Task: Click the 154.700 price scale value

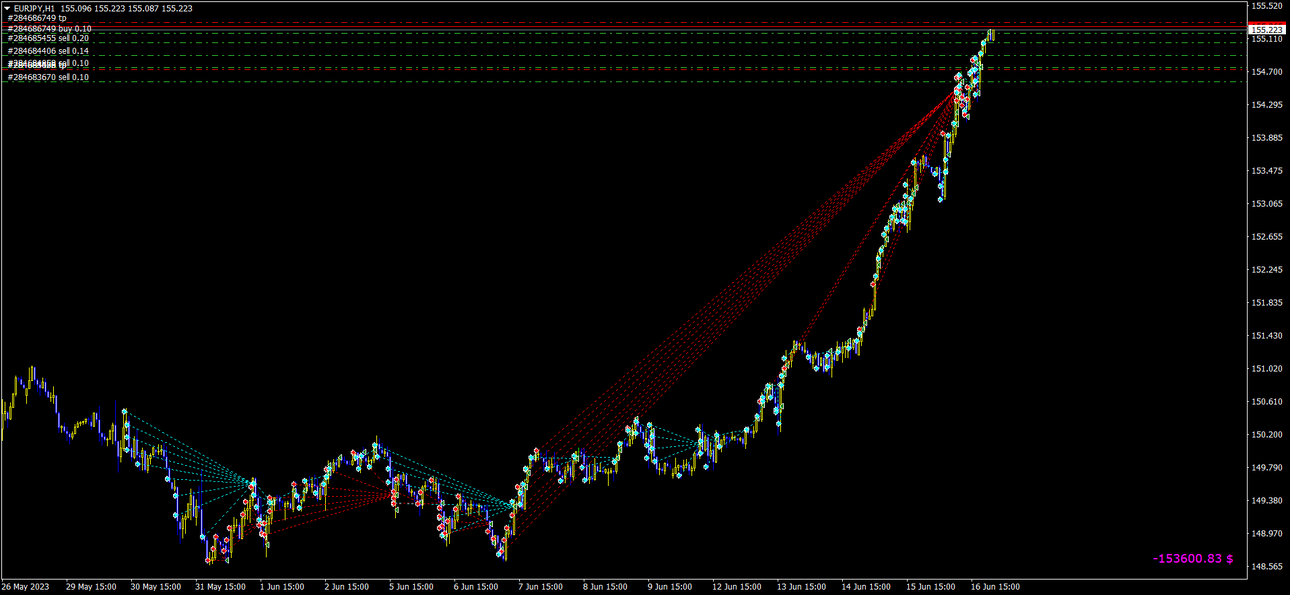Action: [x=1267, y=72]
